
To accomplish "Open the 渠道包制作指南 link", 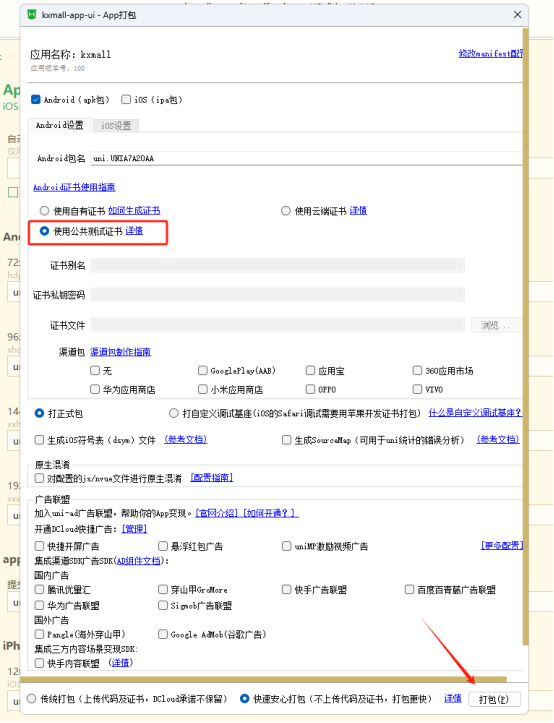I will click(x=120, y=352).
